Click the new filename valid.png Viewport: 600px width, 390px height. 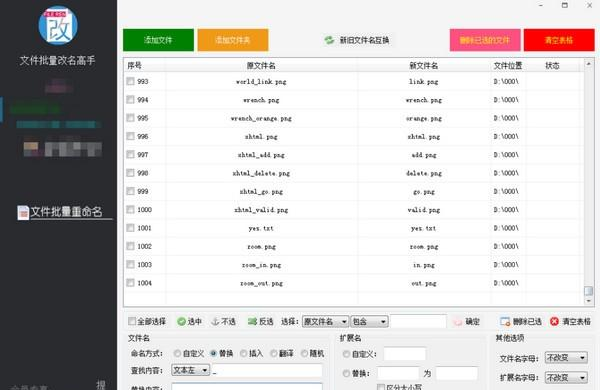point(424,210)
